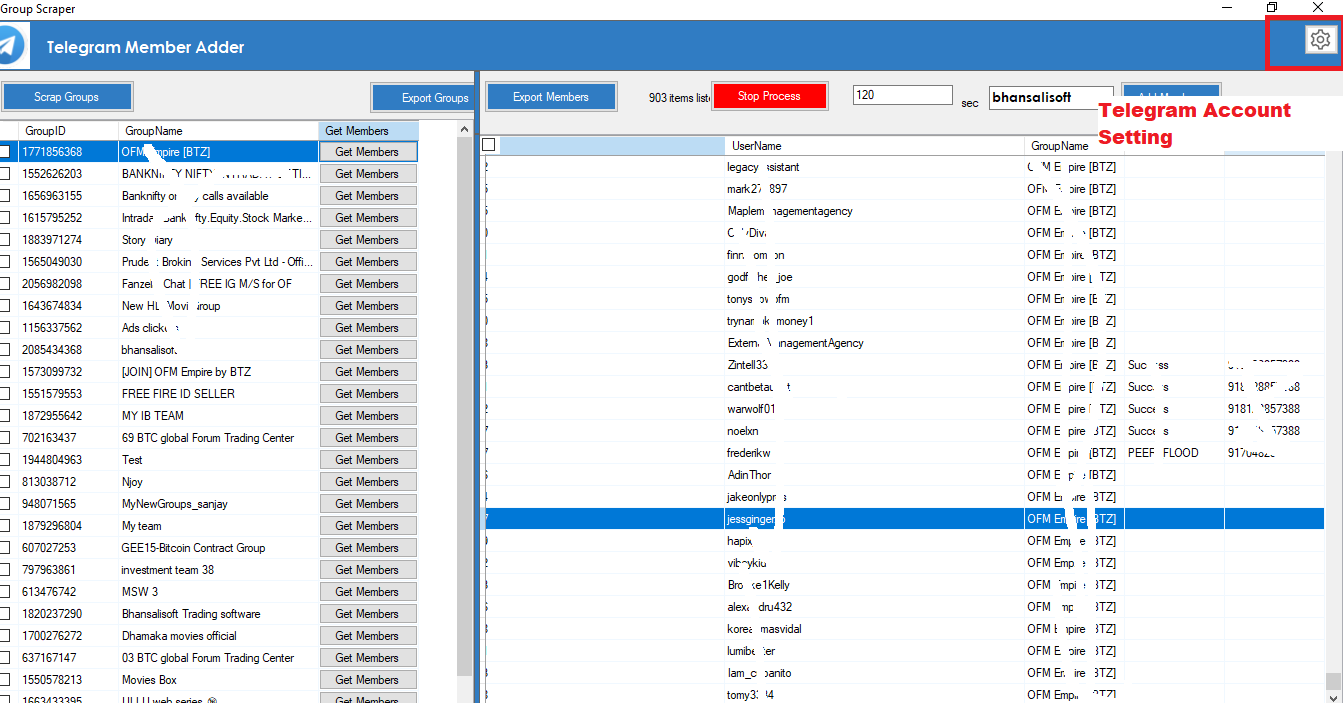Select 69 BTC global Forum Trading Center
Screen dimensions: 1343x703
(208, 438)
